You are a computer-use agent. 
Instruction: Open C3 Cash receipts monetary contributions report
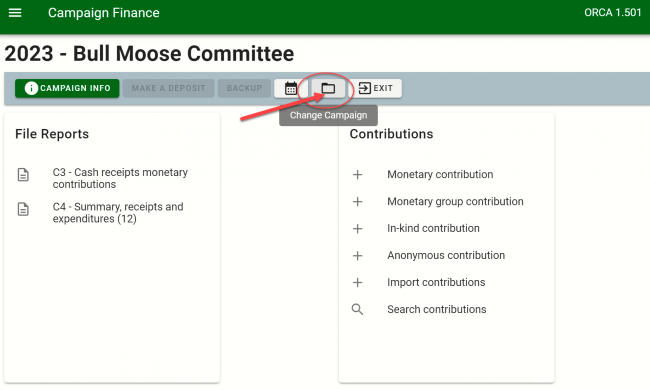(120, 178)
